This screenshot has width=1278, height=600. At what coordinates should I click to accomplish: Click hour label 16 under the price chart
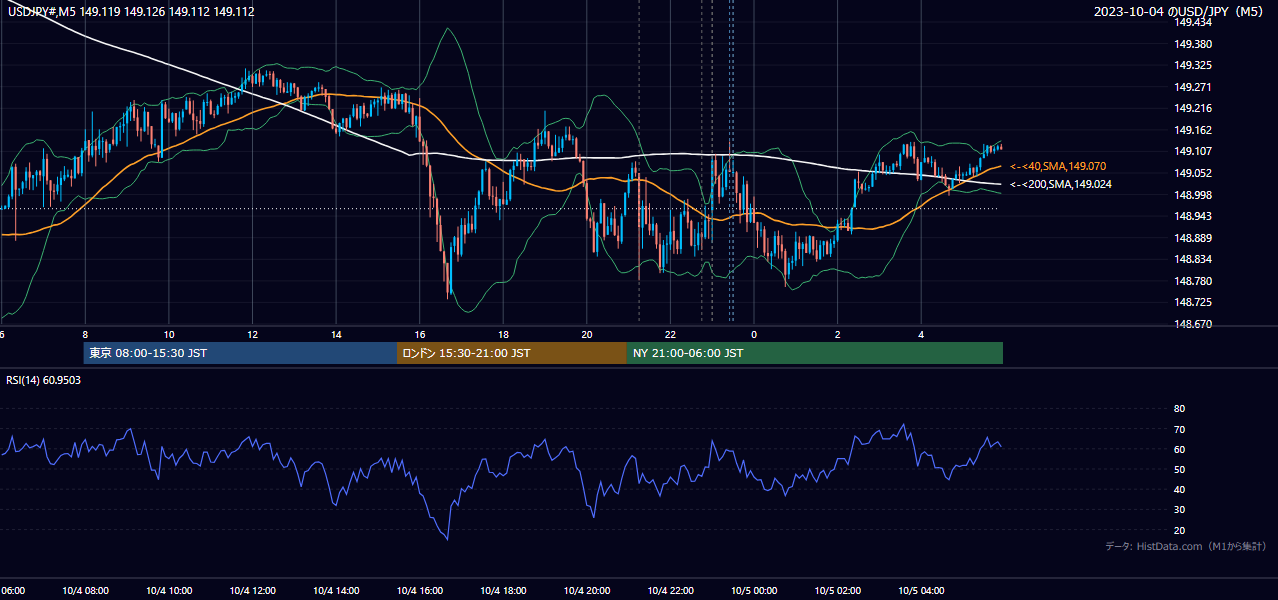pos(420,334)
